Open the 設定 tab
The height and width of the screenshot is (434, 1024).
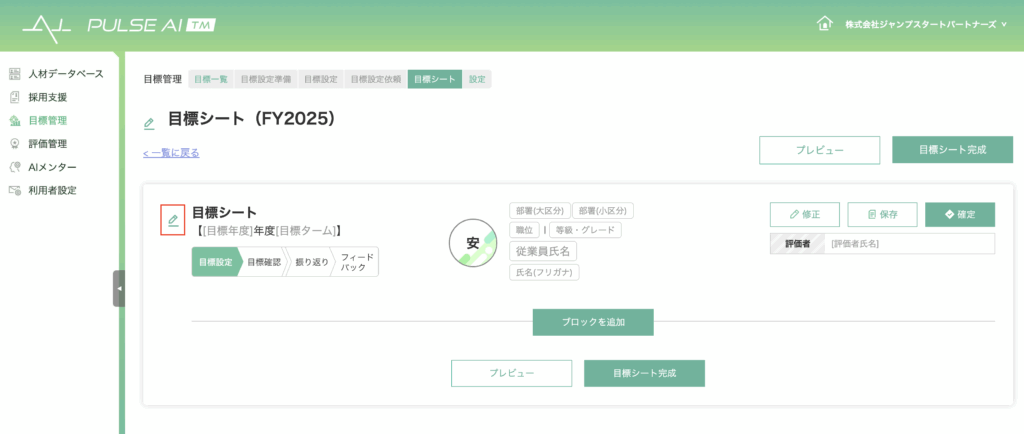point(477,78)
